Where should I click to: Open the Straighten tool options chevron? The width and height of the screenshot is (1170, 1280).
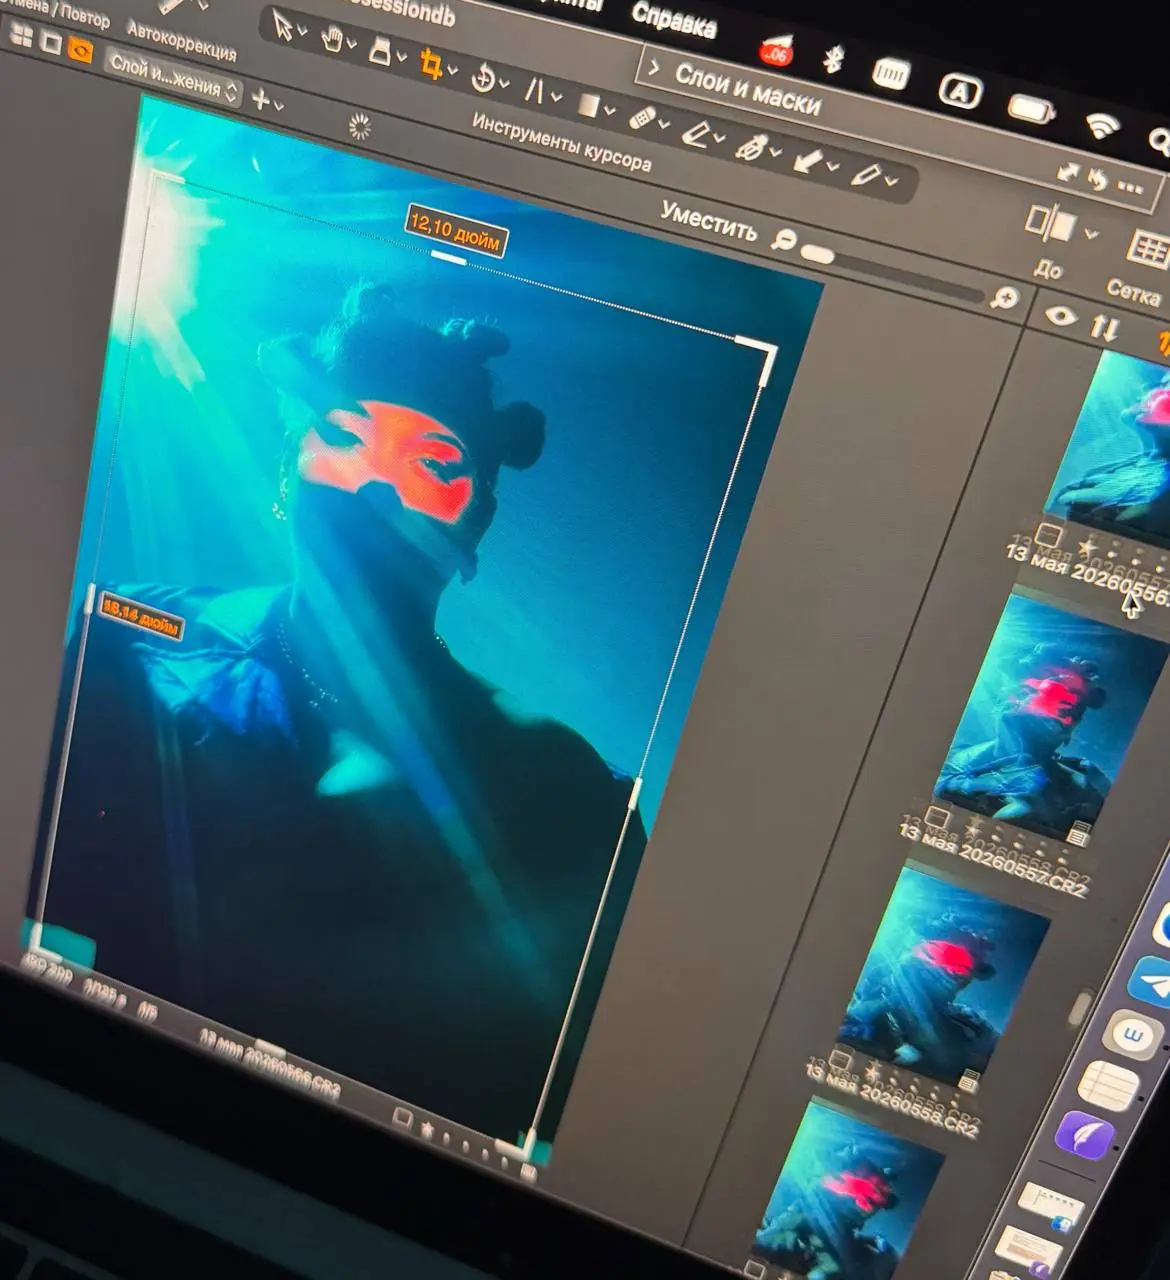tap(504, 84)
